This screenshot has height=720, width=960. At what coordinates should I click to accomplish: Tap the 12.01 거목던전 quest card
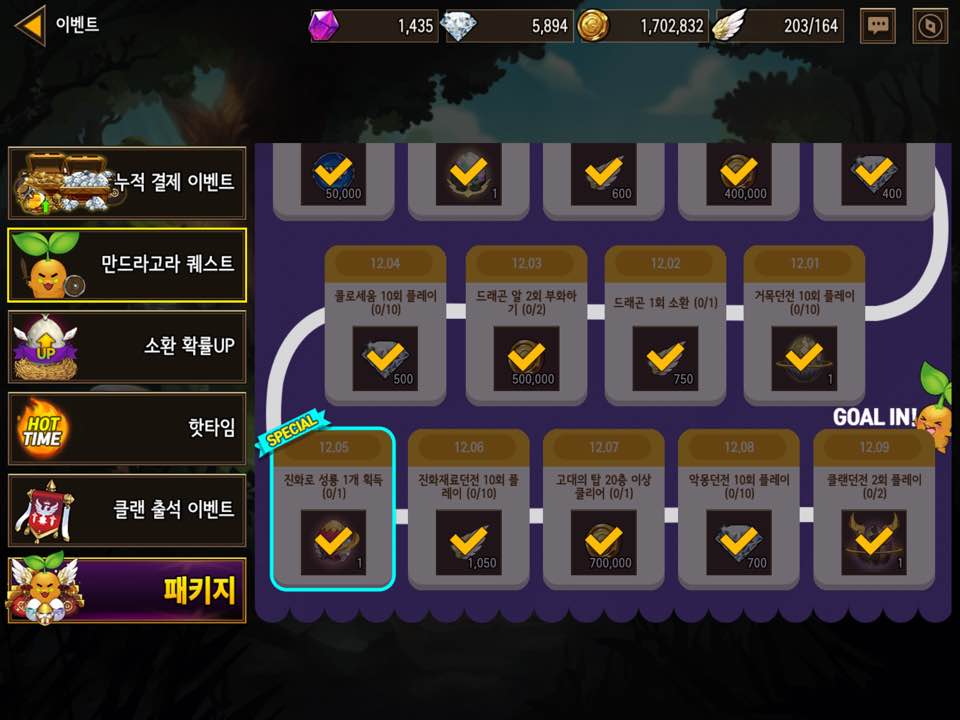click(x=804, y=325)
